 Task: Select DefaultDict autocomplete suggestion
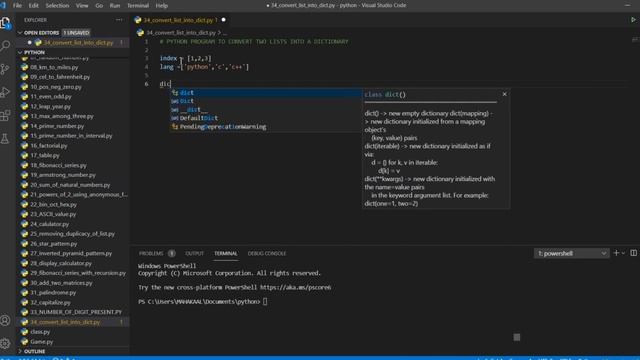coord(265,118)
